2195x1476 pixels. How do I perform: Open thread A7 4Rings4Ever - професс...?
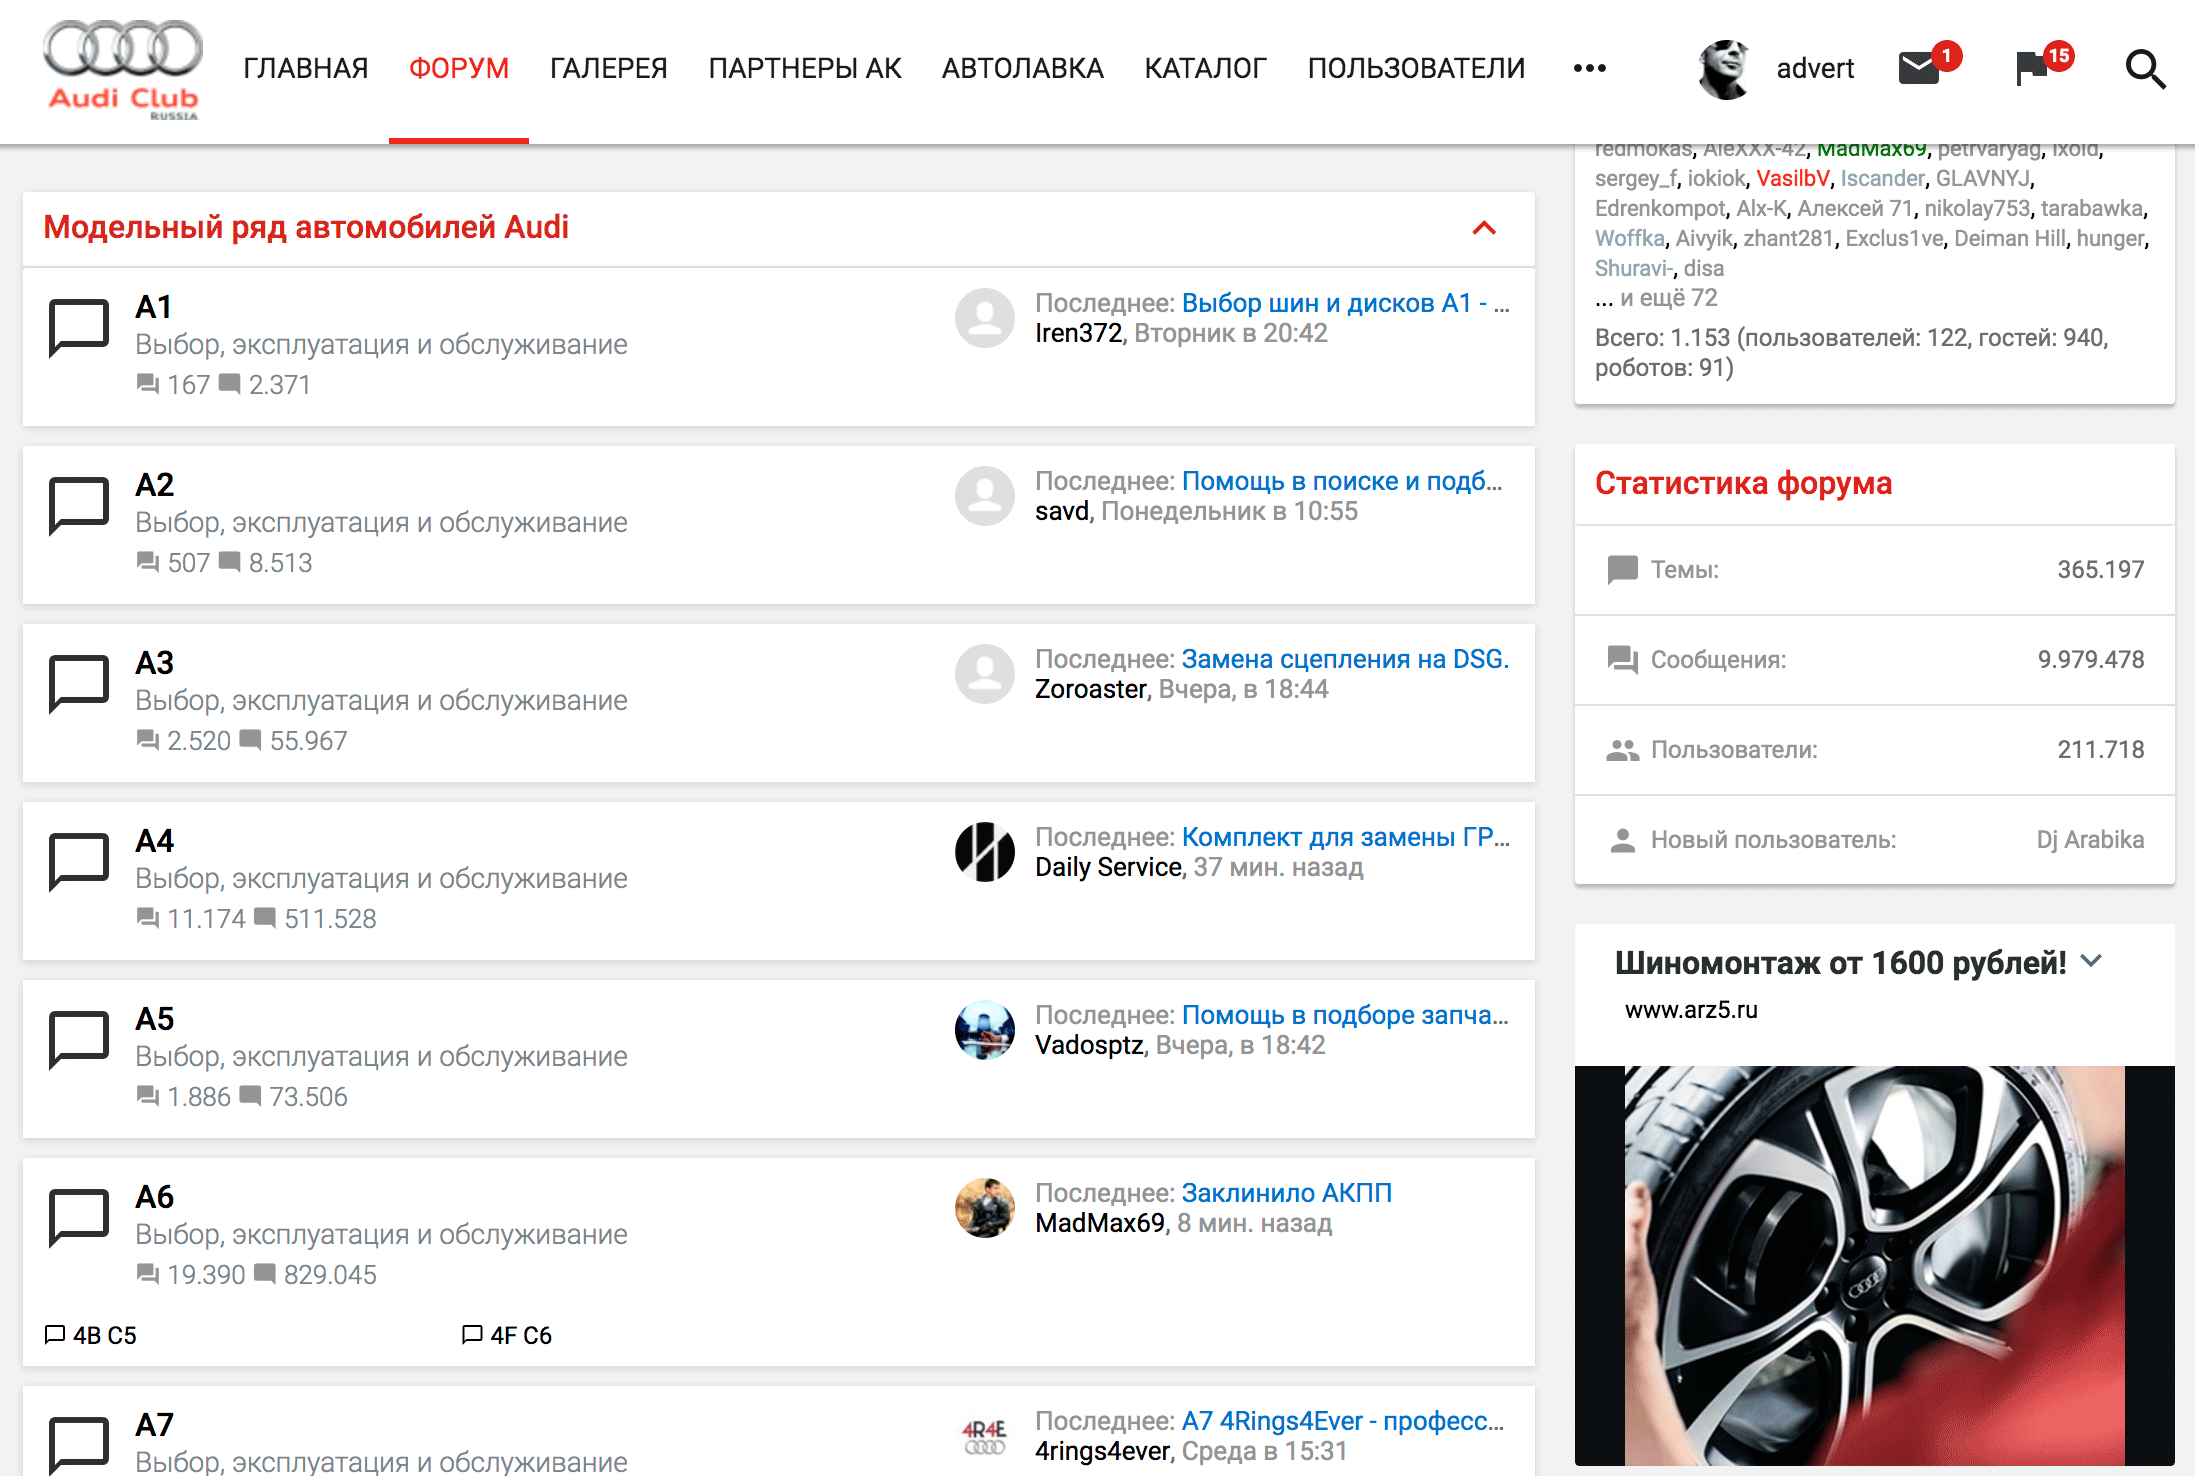1343,1421
